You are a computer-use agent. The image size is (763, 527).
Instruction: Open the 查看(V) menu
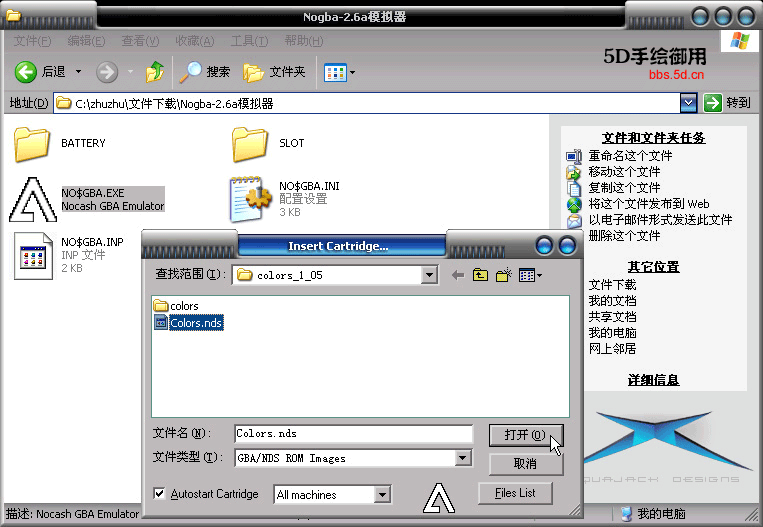[x=140, y=41]
